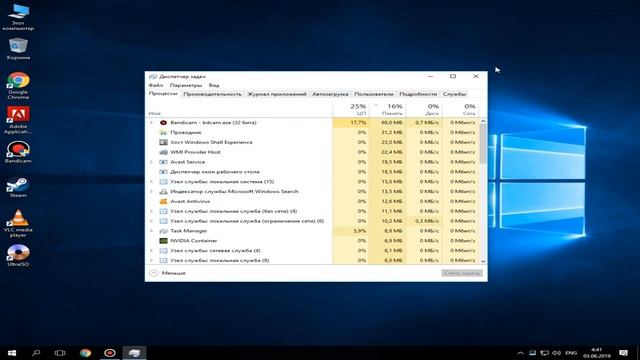Click scrollbar up arrow in process list

(483, 121)
